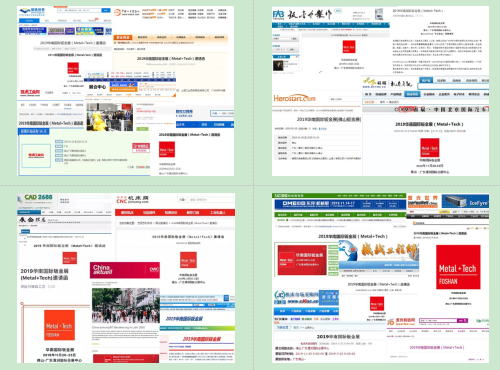Click the China aktuell magenta header
This screenshot has width=500, height=370.
point(125,270)
